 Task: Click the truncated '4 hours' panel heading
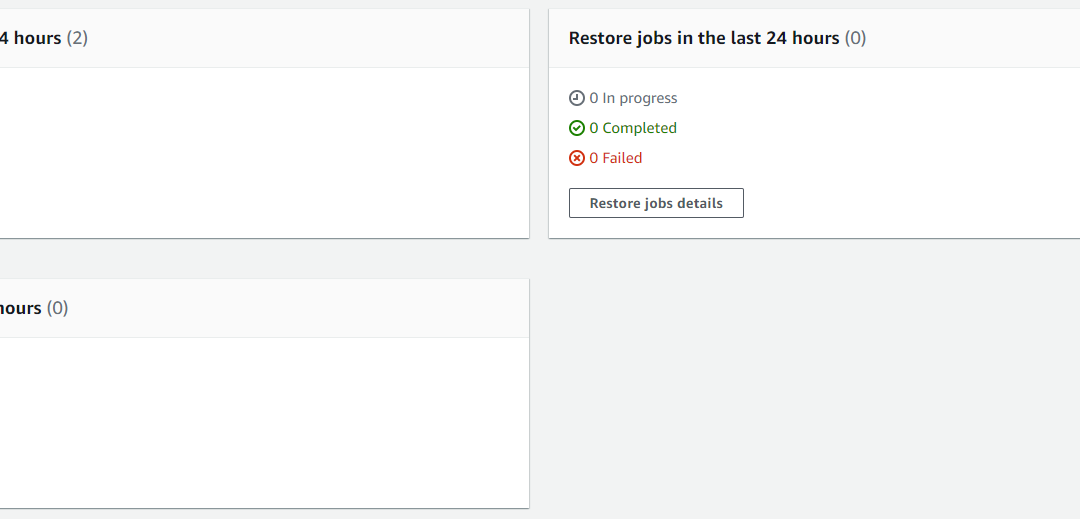point(30,38)
